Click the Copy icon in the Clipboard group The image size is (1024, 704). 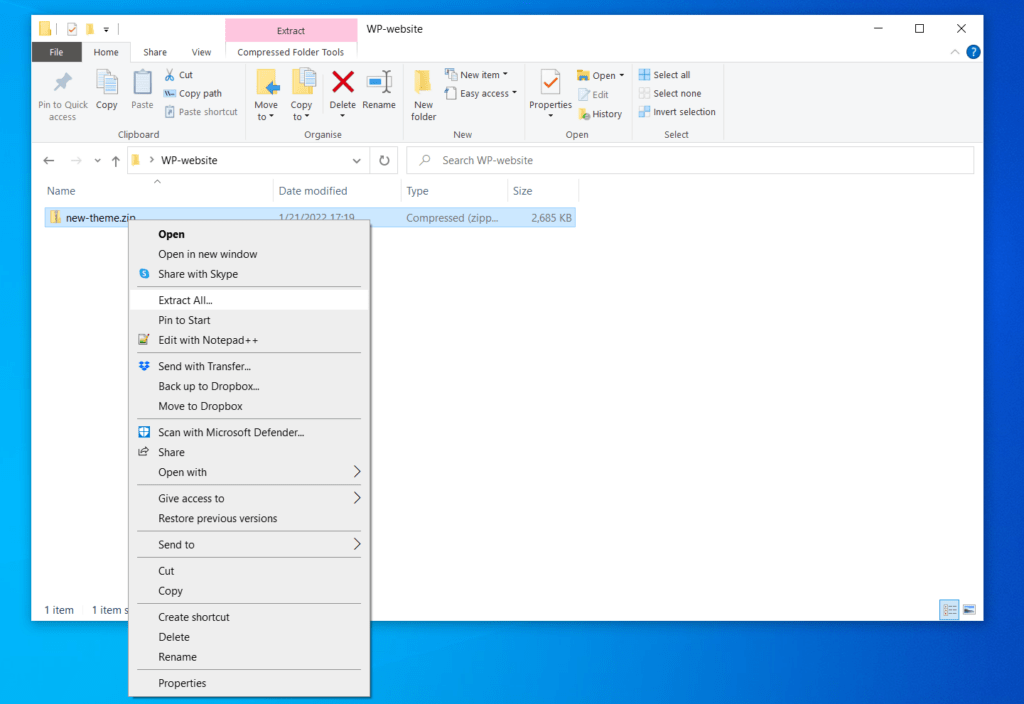pyautogui.click(x=106, y=90)
